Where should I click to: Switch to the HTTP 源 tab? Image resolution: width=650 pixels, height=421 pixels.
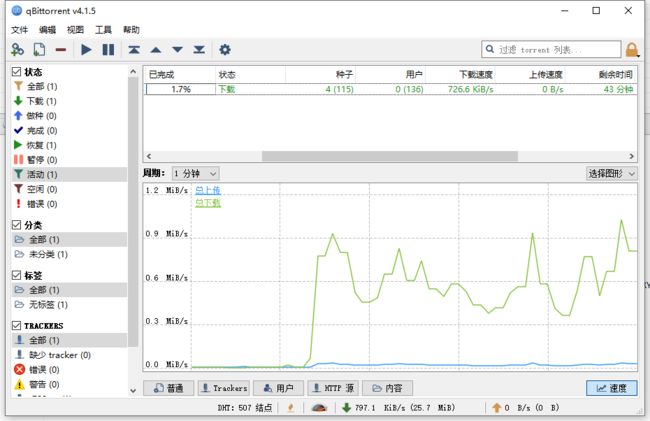(333, 388)
